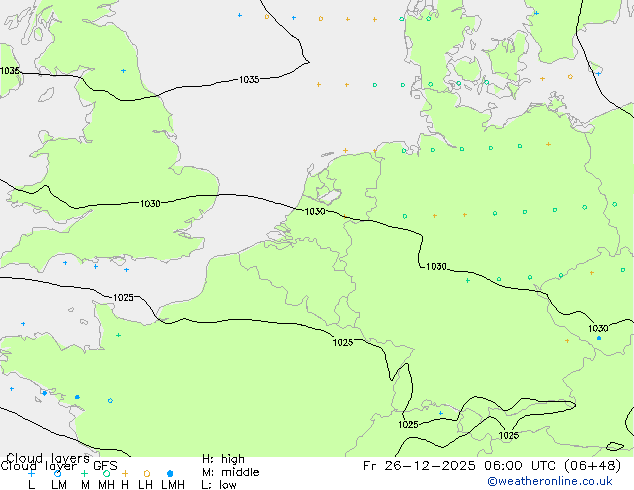Click the 1030 isobar label over southern England
The height and width of the screenshot is (490, 634).
(150, 204)
